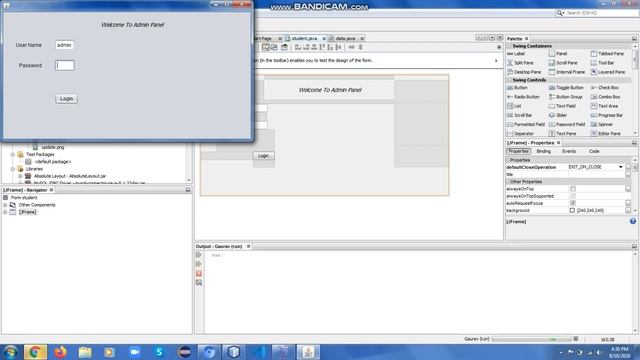640x360 pixels.
Task: Open defaultCloseOperation dropdown
Action: tap(620, 167)
